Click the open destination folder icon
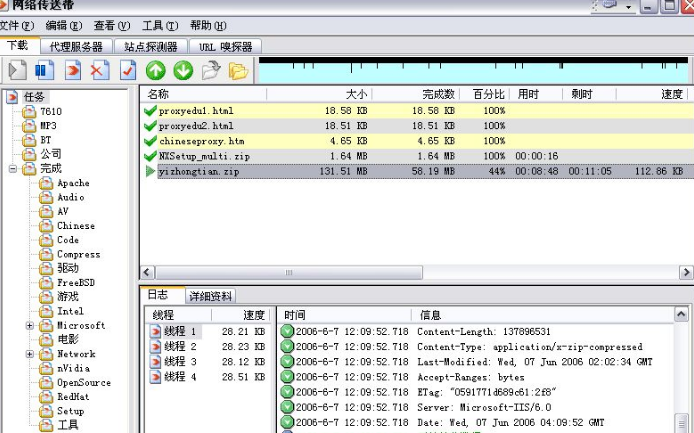This screenshot has height=433, width=694. pos(238,71)
